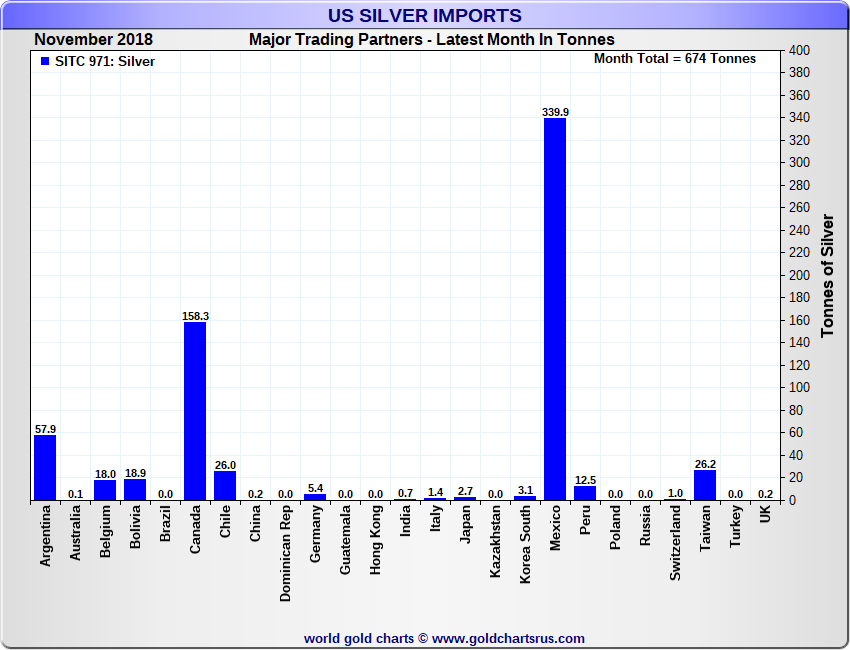Image resolution: width=850 pixels, height=650 pixels.
Task: Open the www.goldchartsrus.com footer link
Action: coord(508,639)
